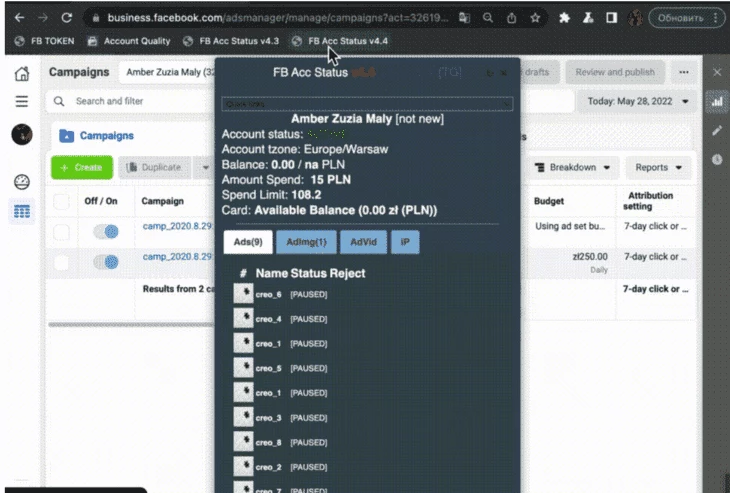The image size is (730, 493).
Task: Go back with the browser back arrow
Action: 19,18
